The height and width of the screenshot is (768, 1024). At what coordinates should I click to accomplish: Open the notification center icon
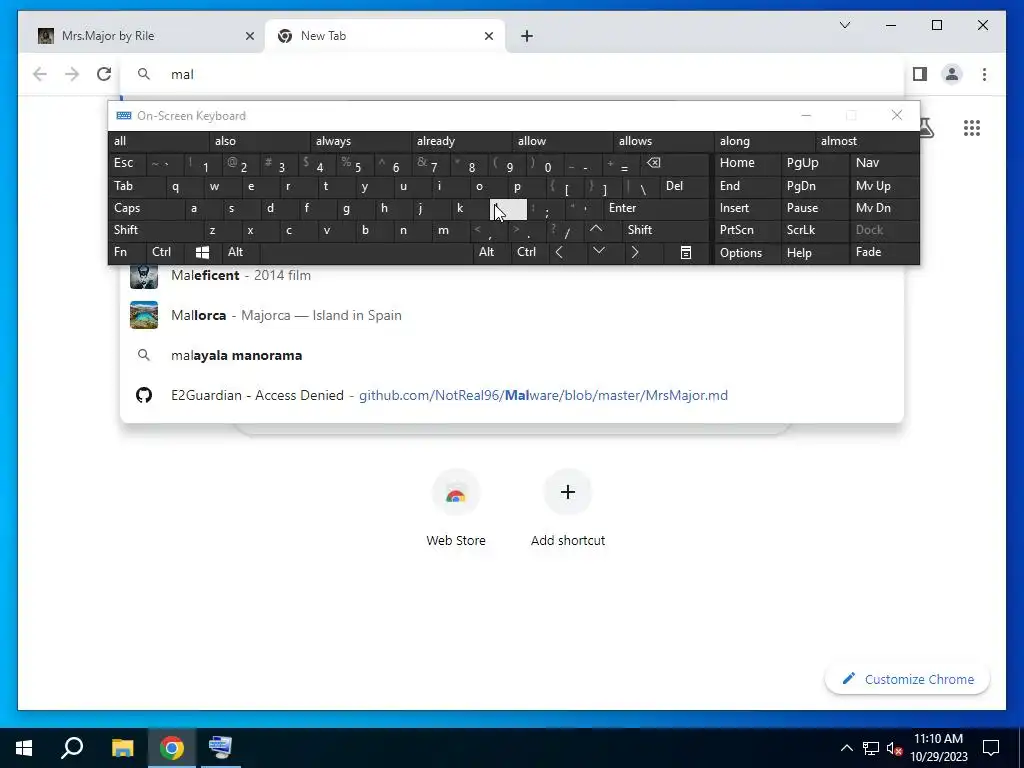(x=991, y=748)
